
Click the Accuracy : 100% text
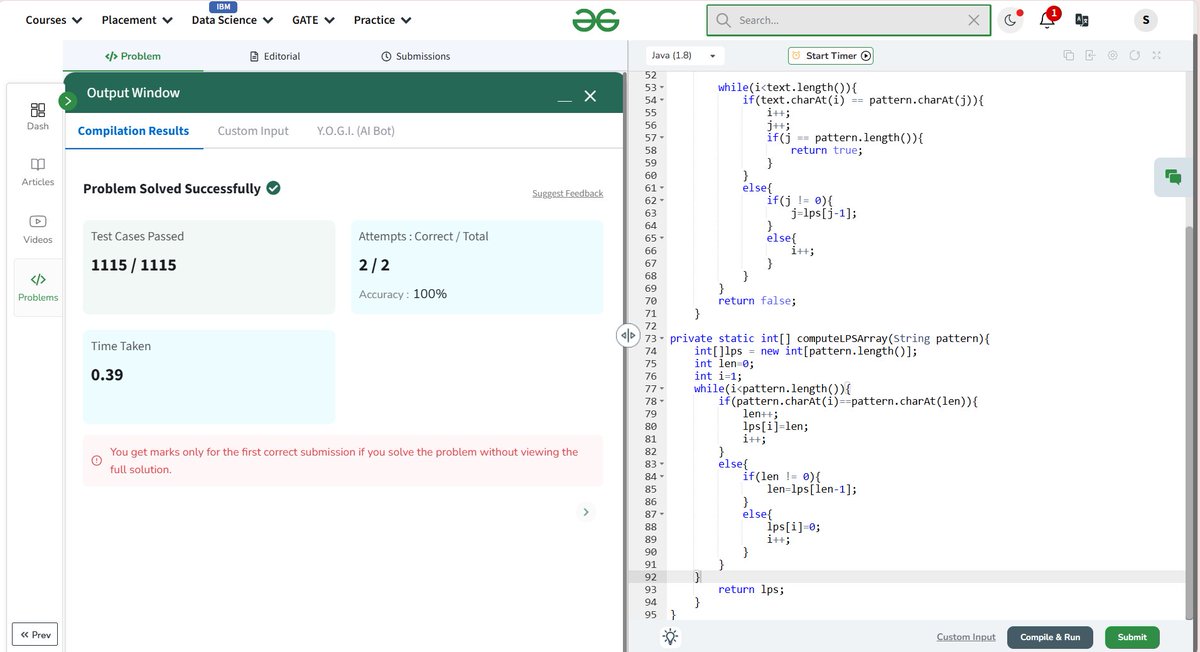[403, 294]
